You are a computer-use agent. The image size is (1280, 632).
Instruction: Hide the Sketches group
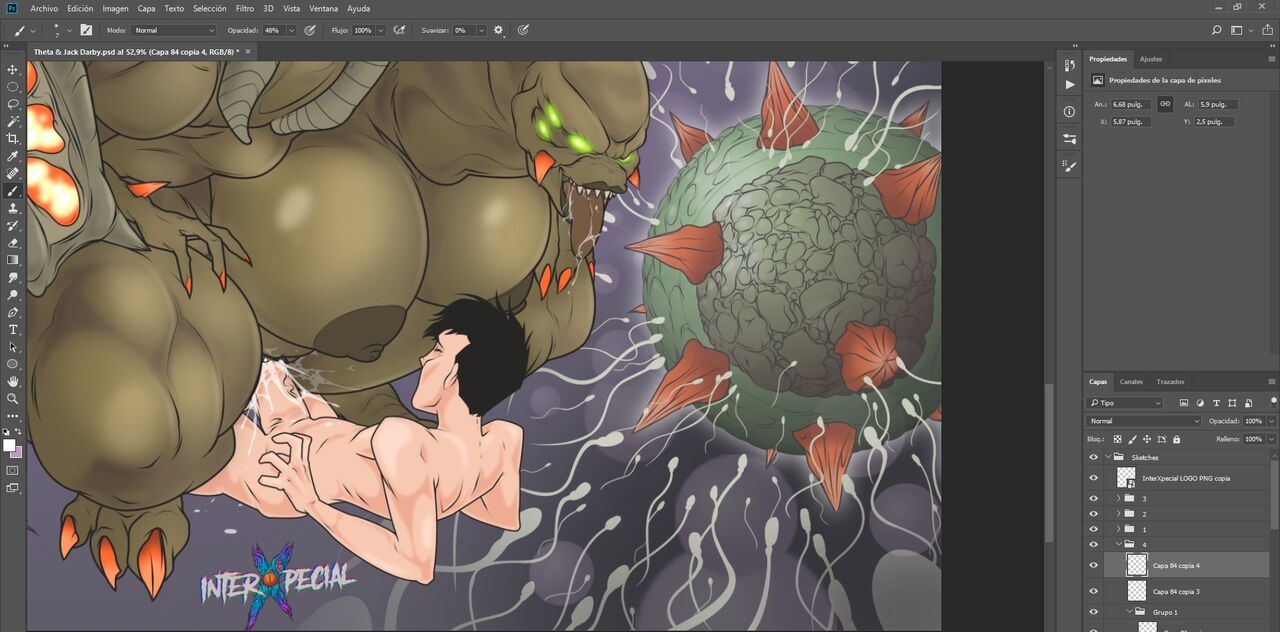pyautogui.click(x=1093, y=457)
